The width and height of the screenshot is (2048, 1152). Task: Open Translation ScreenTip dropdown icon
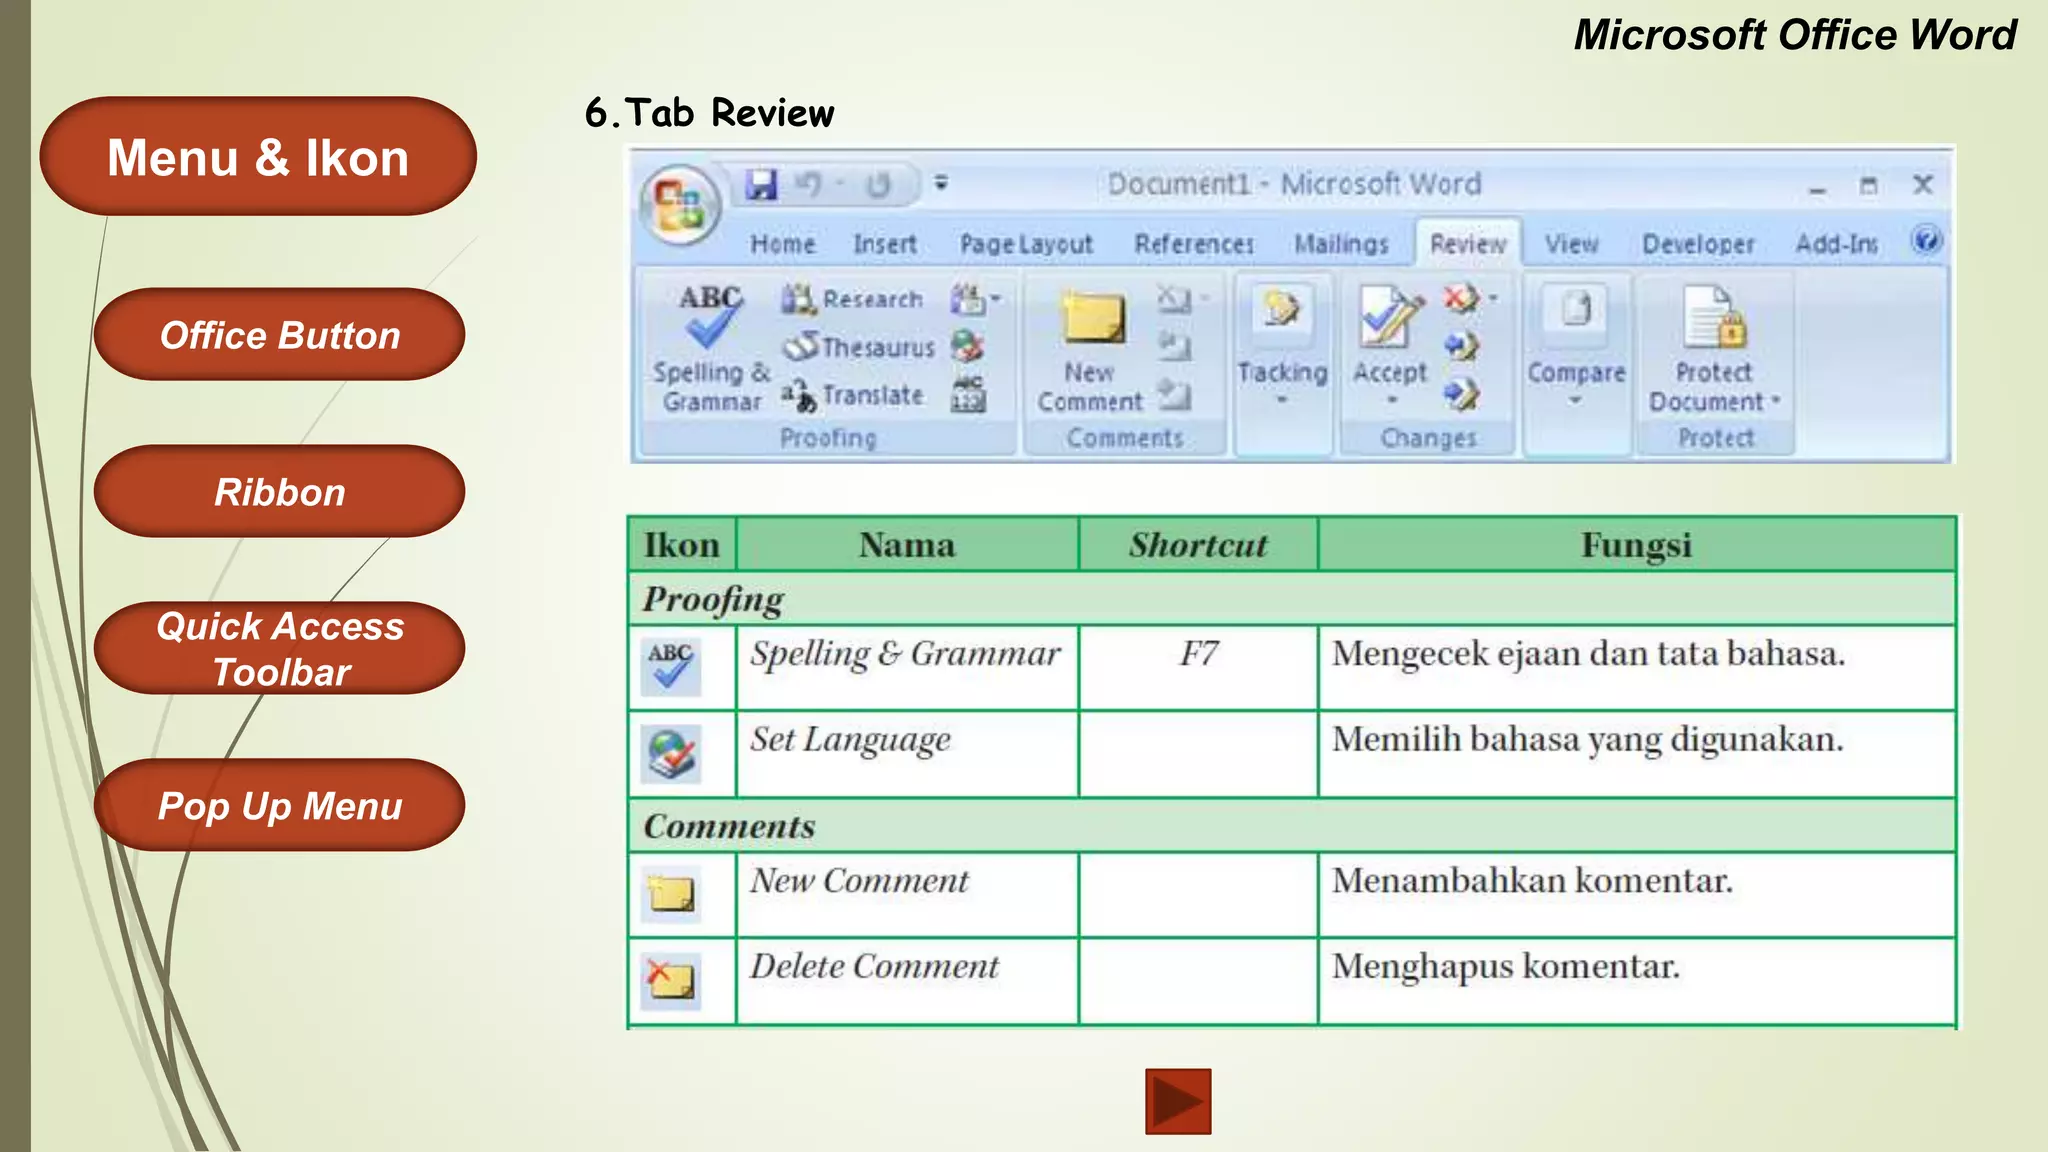click(975, 298)
